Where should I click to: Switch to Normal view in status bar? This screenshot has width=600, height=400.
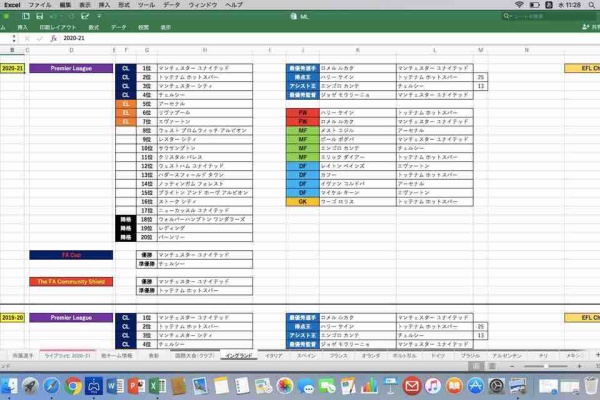pyautogui.click(x=476, y=366)
